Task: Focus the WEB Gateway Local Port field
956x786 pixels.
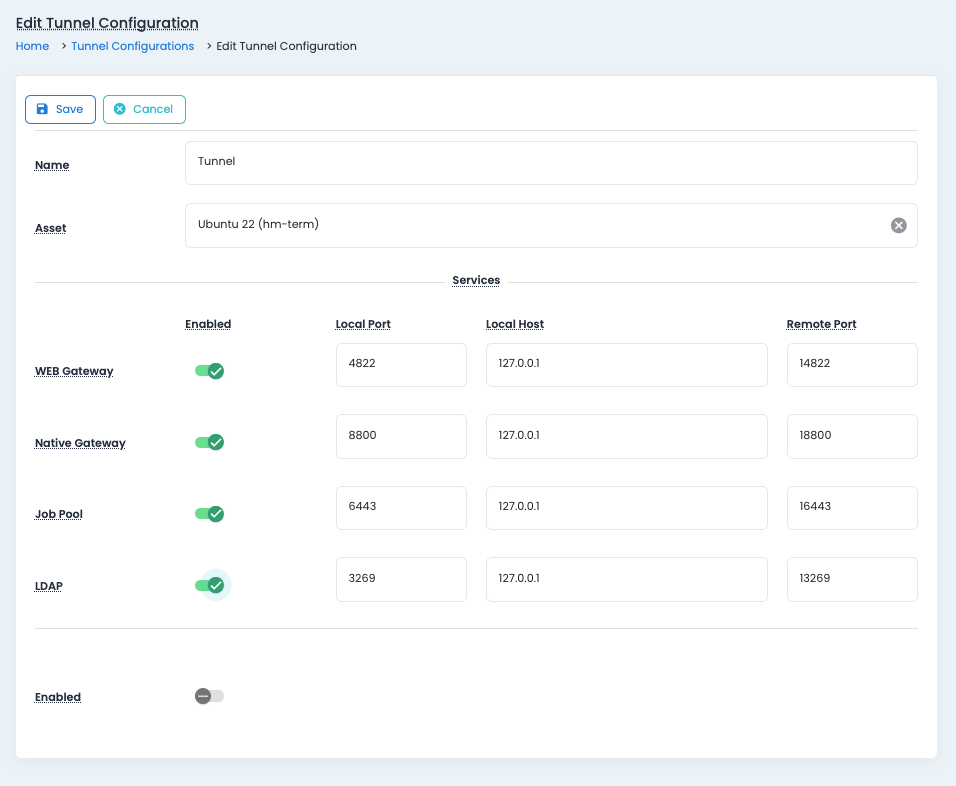Action: pos(401,365)
